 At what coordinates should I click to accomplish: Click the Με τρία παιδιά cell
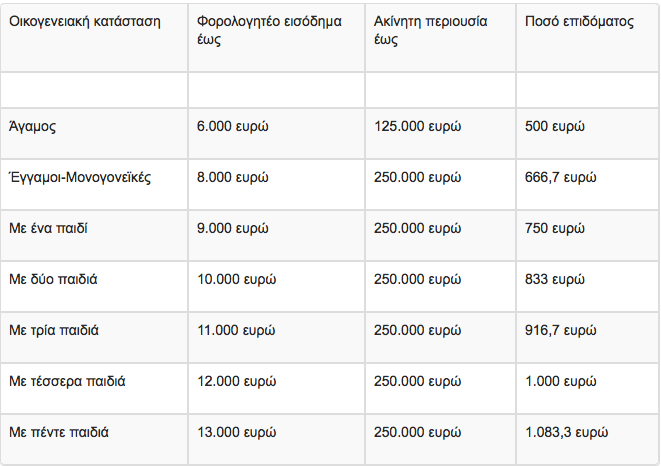(x=94, y=337)
